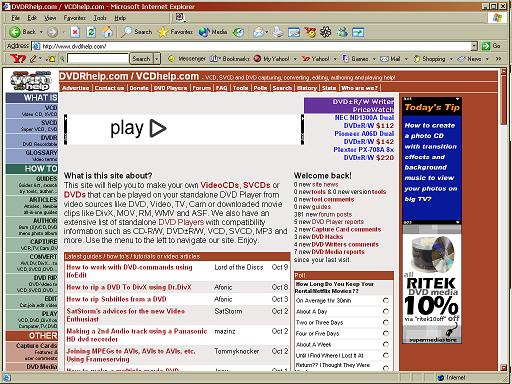Screen dimensions: 512x384
Task: Open the 'How to rip a DVD To DivX using Dr.DivX' guide
Action: tap(129, 287)
